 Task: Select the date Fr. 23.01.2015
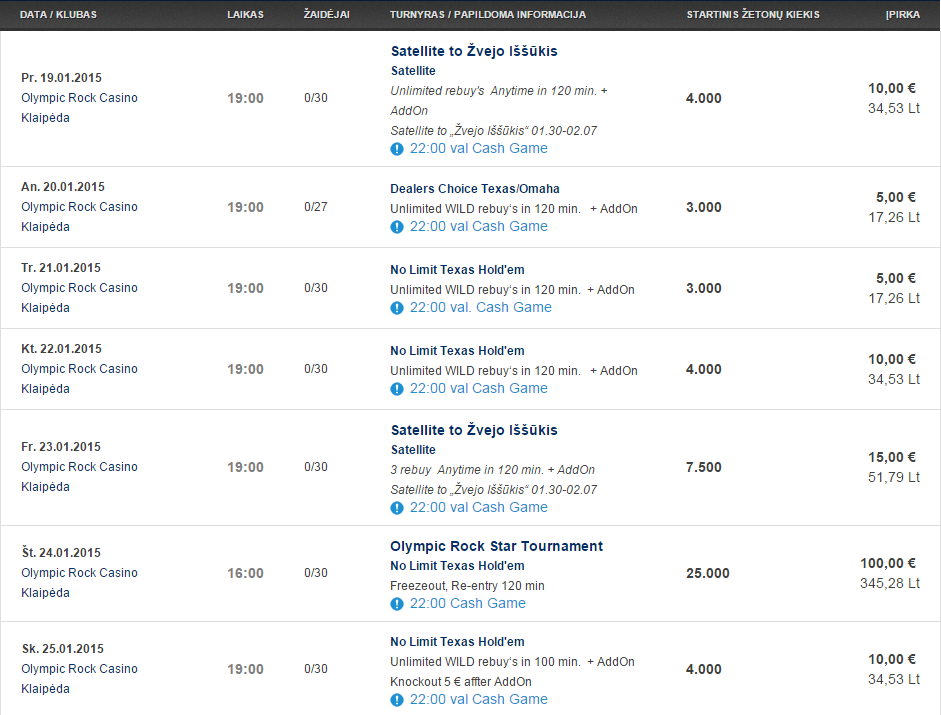61,447
